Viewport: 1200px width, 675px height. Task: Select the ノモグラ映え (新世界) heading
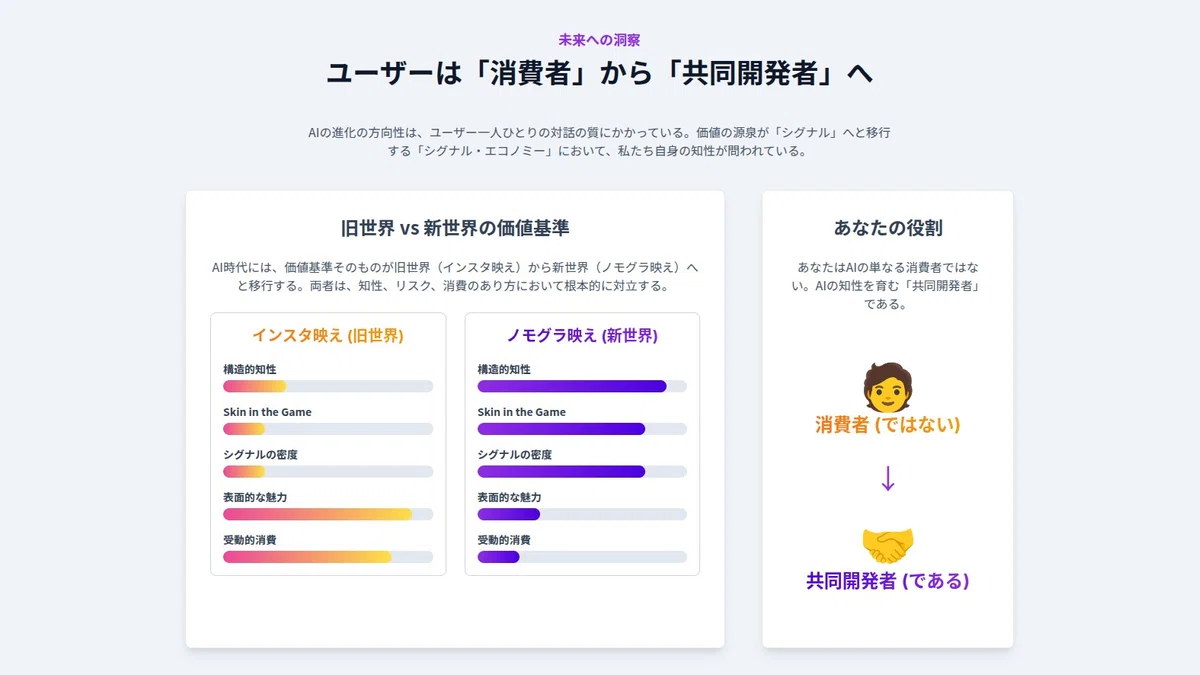[582, 335]
